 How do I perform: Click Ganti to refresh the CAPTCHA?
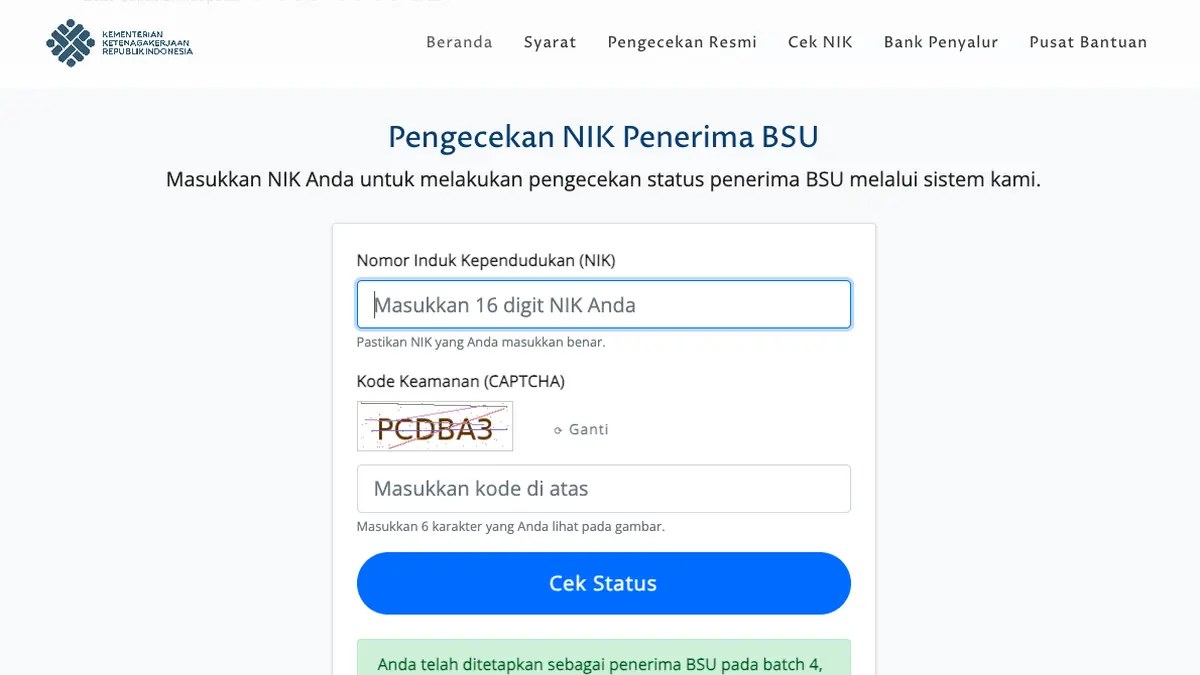pos(588,430)
